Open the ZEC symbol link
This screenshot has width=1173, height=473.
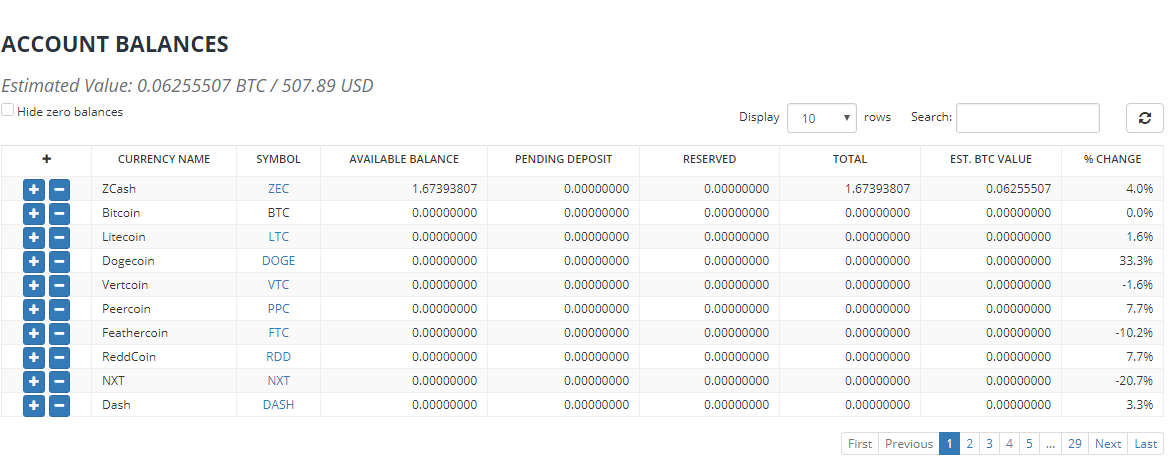pos(278,189)
